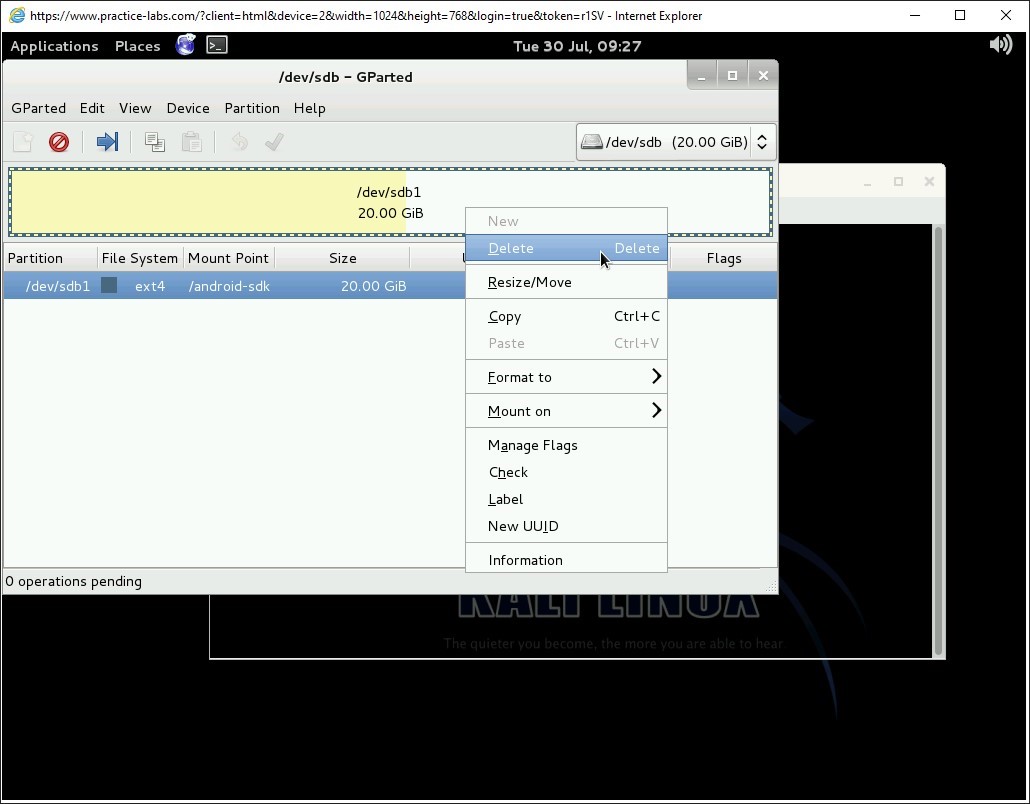The image size is (1030, 804).
Task: Open the terminal launcher in top panel
Action: coord(217,45)
